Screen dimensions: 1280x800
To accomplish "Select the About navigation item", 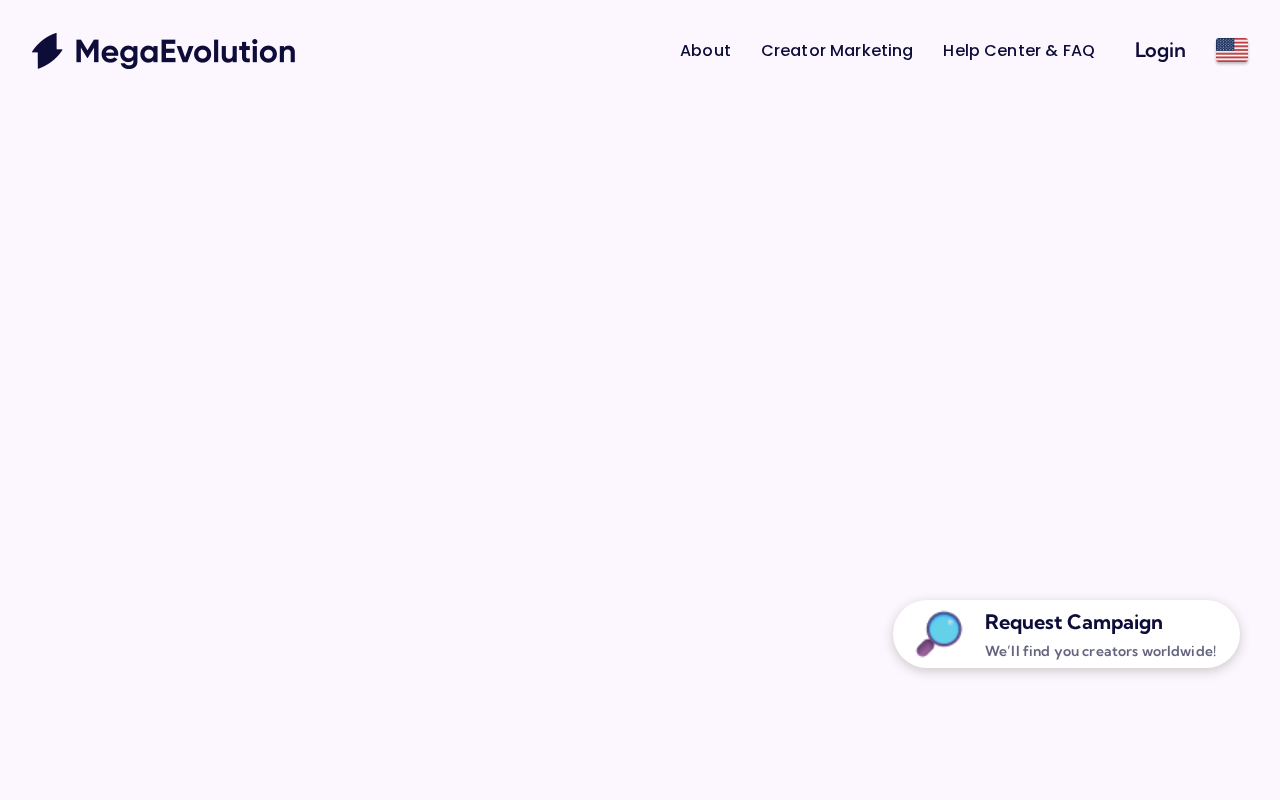I will [x=705, y=50].
